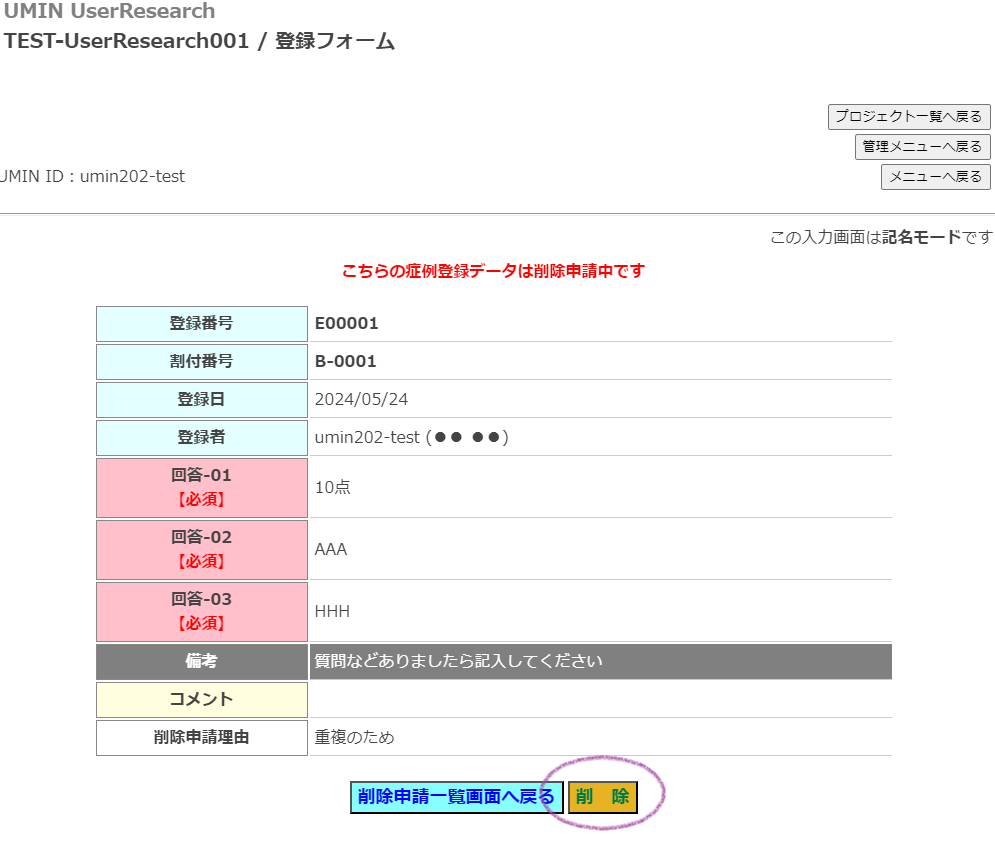The width and height of the screenshot is (995, 848).
Task: Click the gray 備考 header row label
Action: tap(201, 662)
